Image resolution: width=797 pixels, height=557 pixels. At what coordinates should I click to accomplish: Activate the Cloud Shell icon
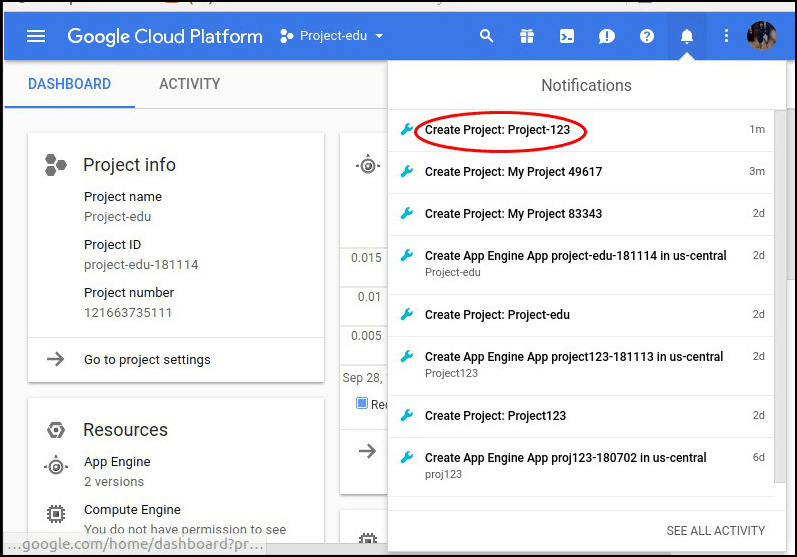[567, 36]
